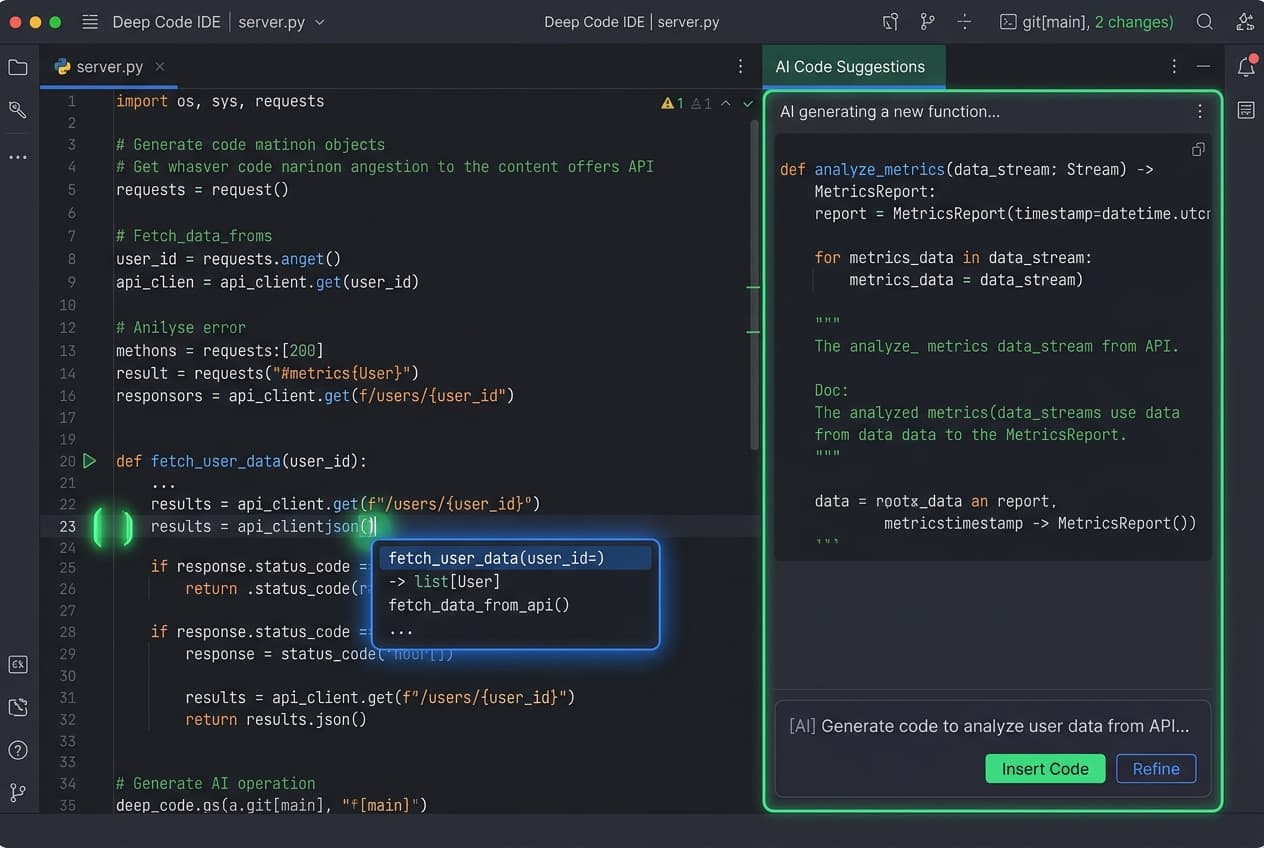This screenshot has height=848, width=1264.
Task: Choose fetch_user_data(user_id=) from autocomplete
Action: [x=515, y=558]
